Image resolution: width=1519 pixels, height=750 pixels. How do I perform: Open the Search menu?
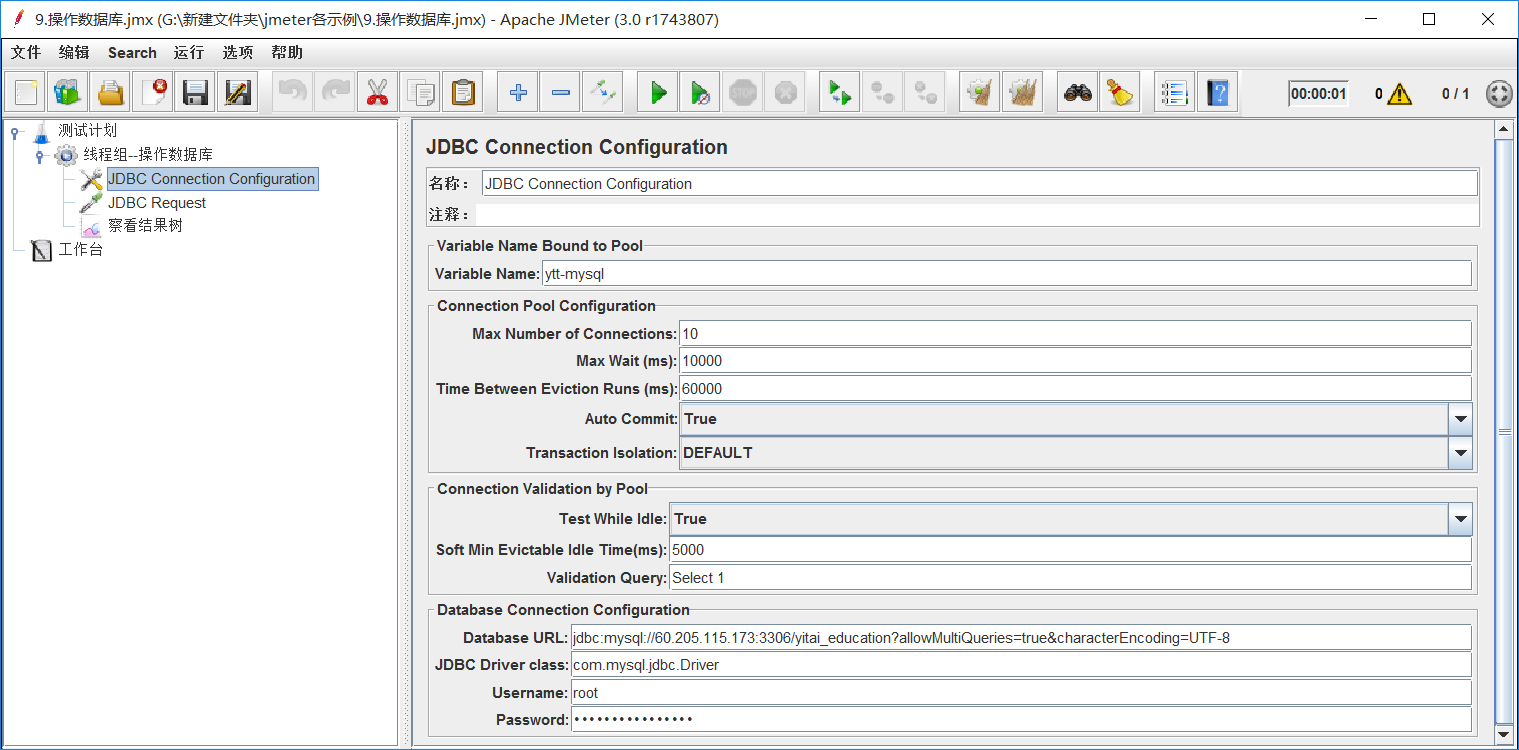click(132, 52)
